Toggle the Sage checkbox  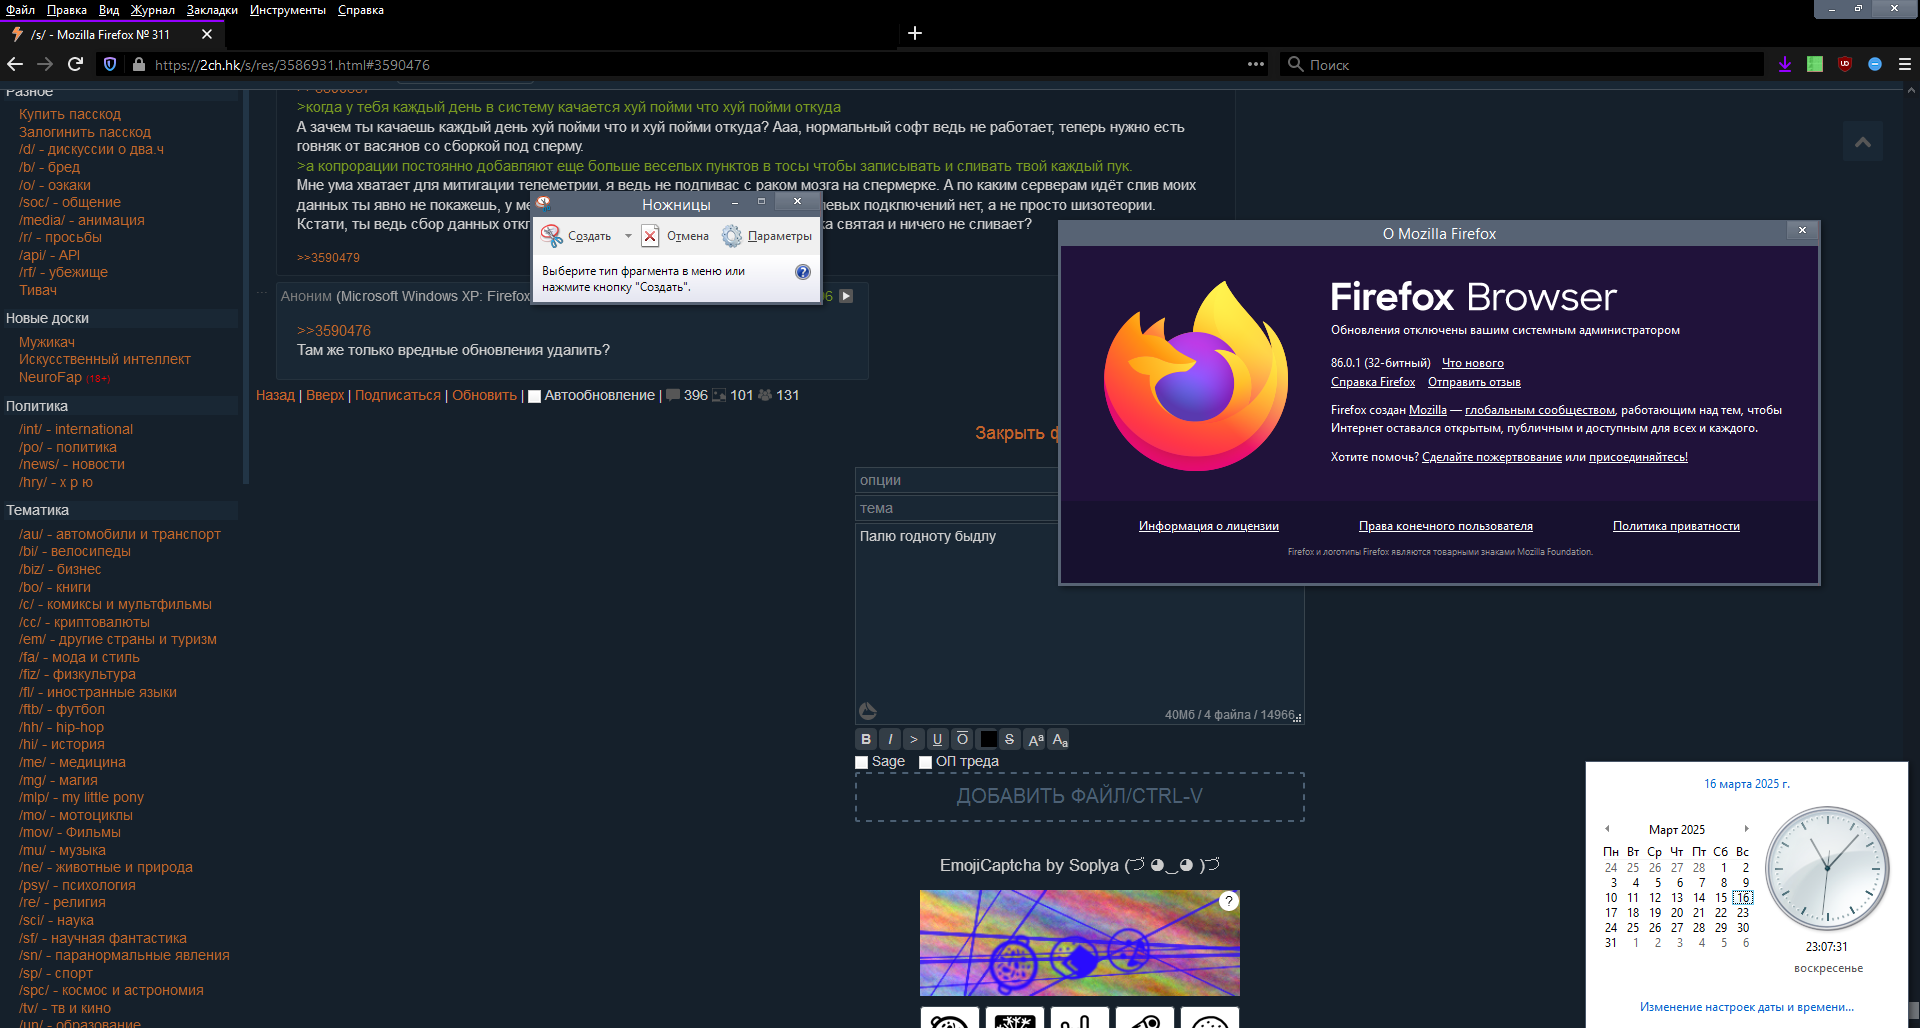[861, 762]
